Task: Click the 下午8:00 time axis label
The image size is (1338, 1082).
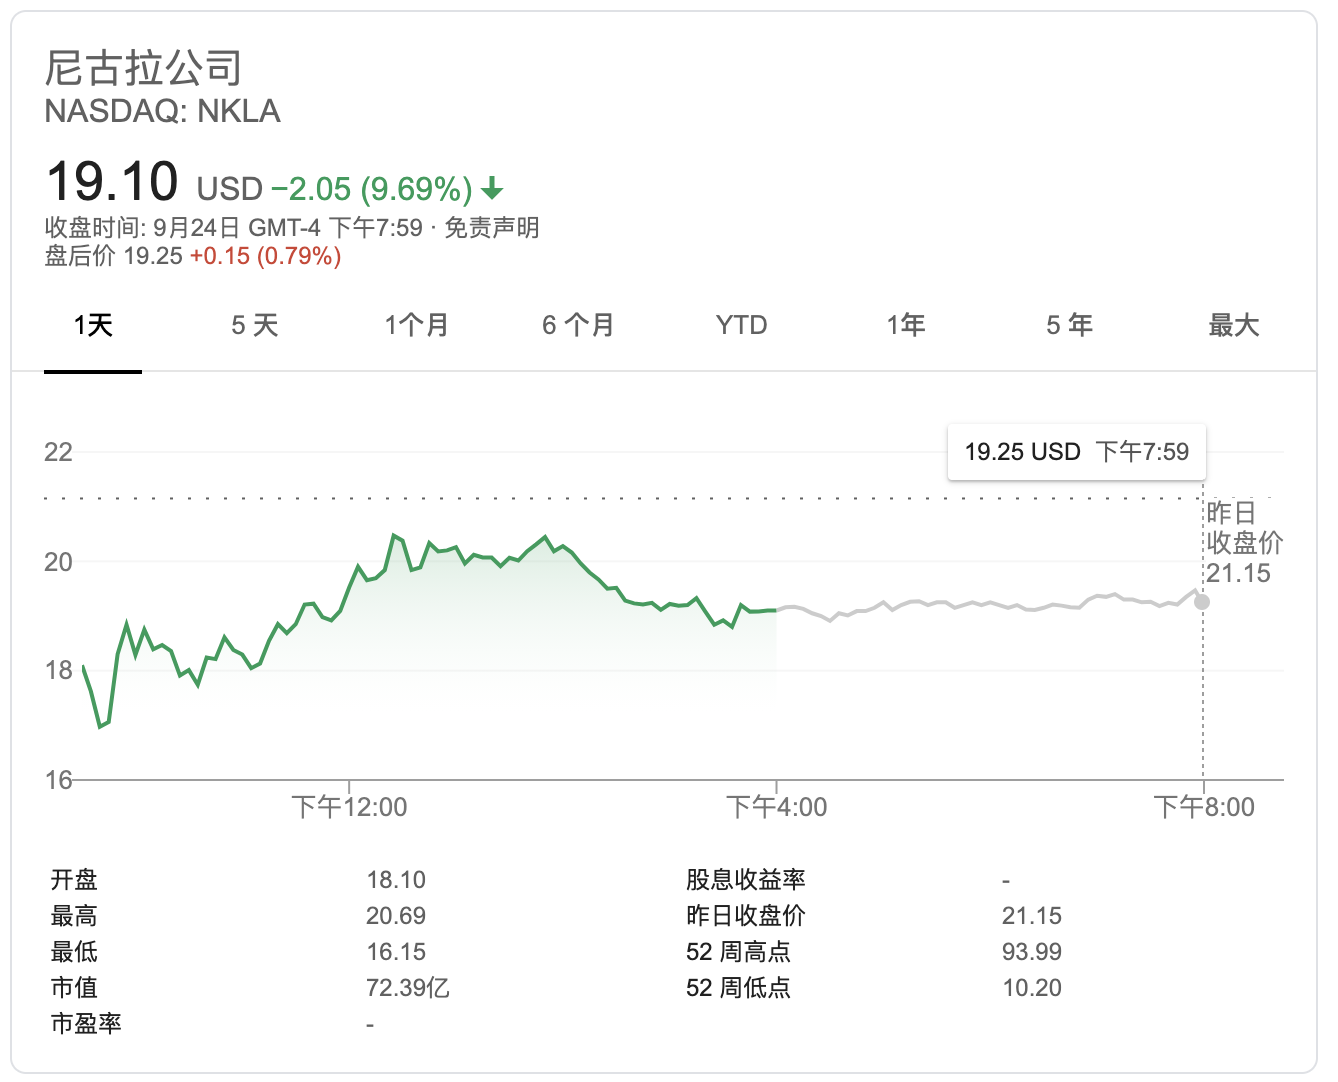Action: click(1204, 807)
